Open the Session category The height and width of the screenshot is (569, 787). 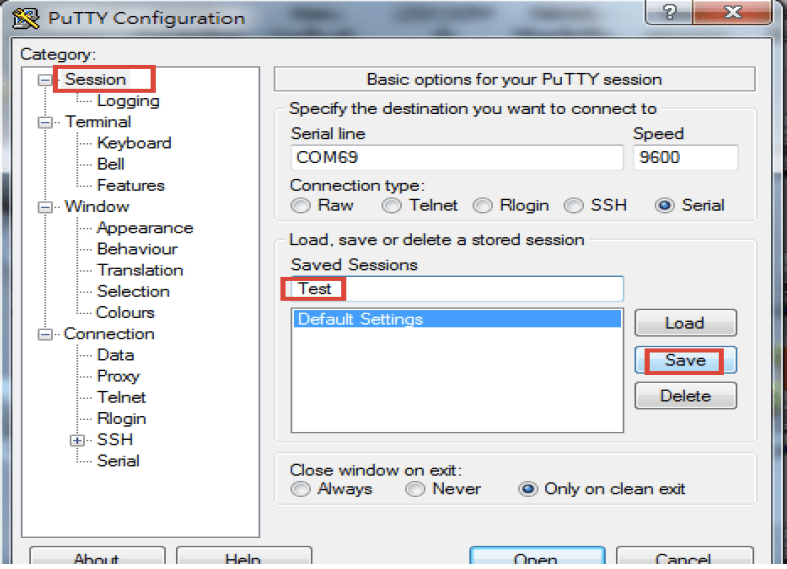[95, 79]
